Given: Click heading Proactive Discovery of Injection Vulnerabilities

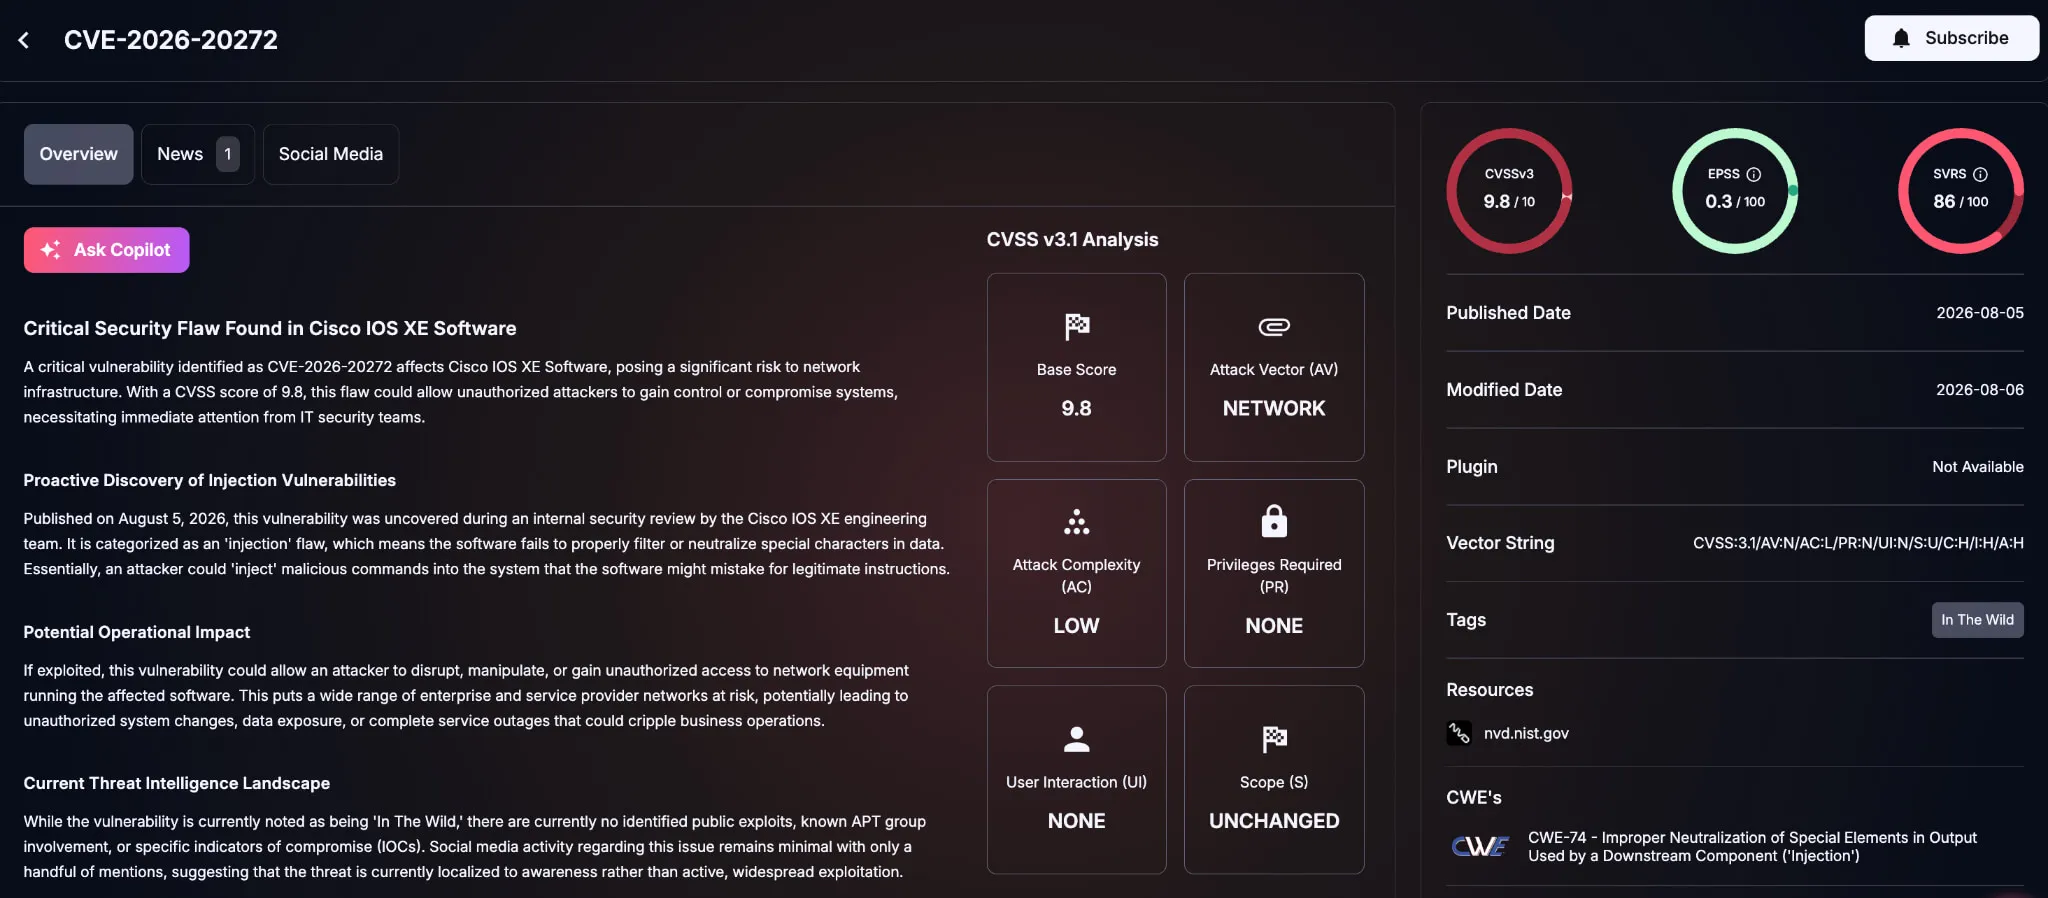Looking at the screenshot, I should [210, 480].
